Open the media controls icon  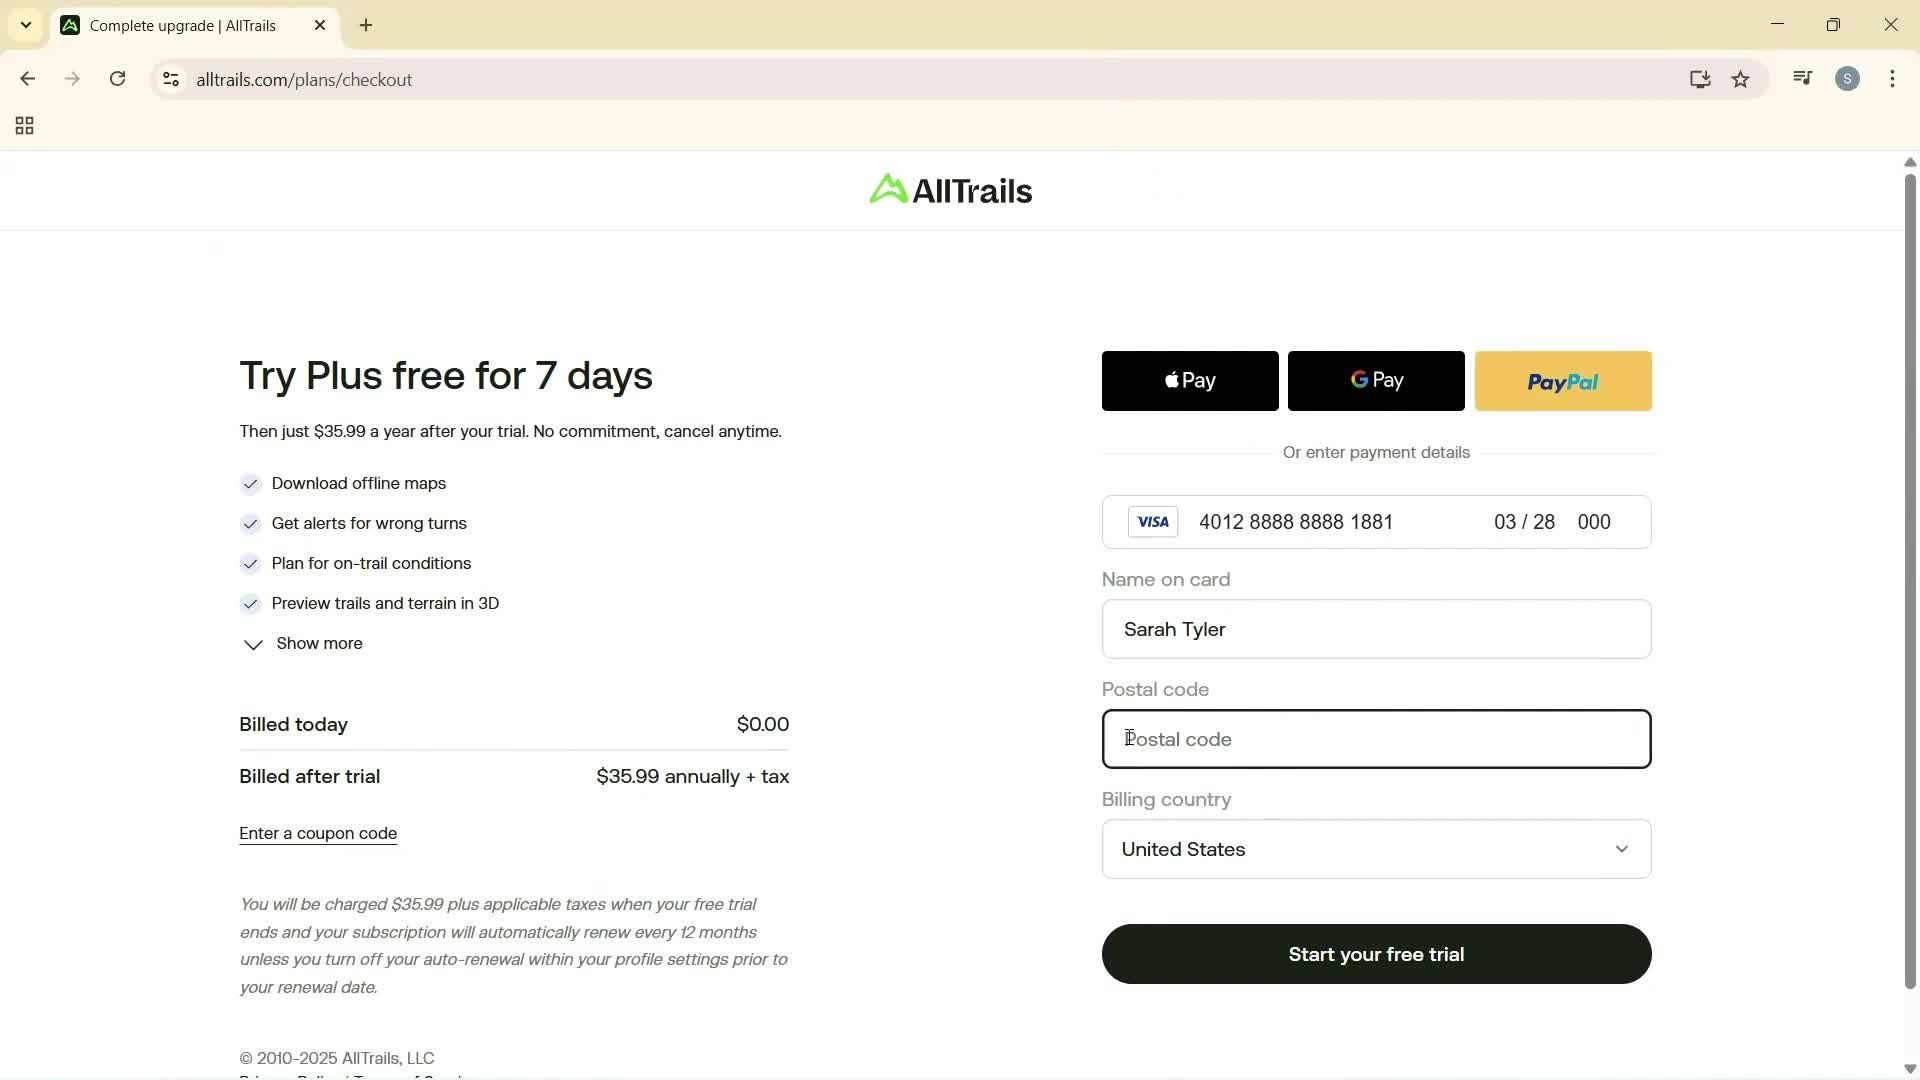pyautogui.click(x=1801, y=79)
